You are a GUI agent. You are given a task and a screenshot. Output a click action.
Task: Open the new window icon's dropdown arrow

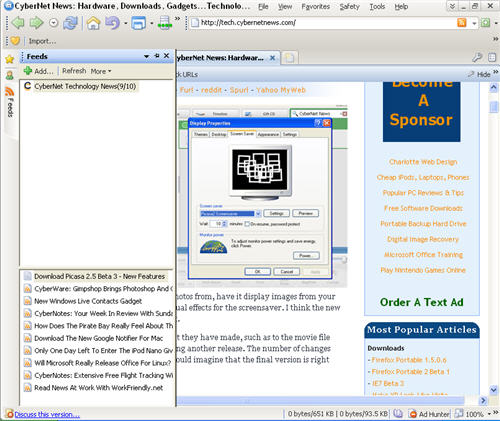(151, 23)
